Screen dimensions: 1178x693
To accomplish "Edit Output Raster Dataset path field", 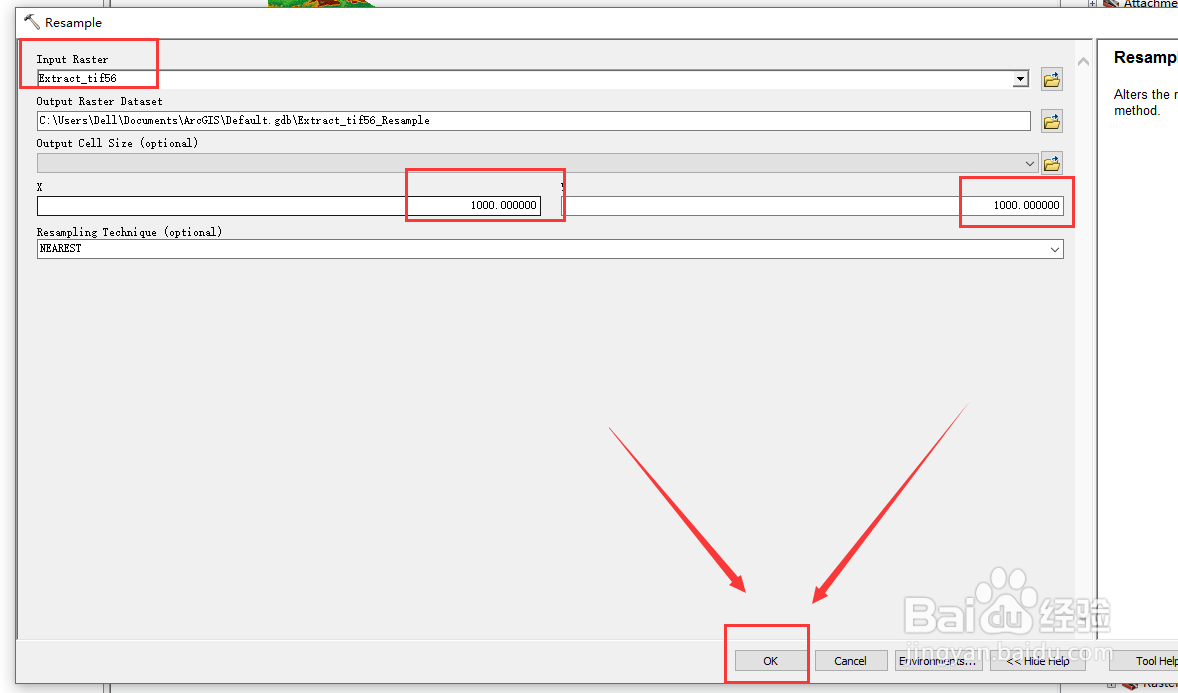I will (x=533, y=120).
